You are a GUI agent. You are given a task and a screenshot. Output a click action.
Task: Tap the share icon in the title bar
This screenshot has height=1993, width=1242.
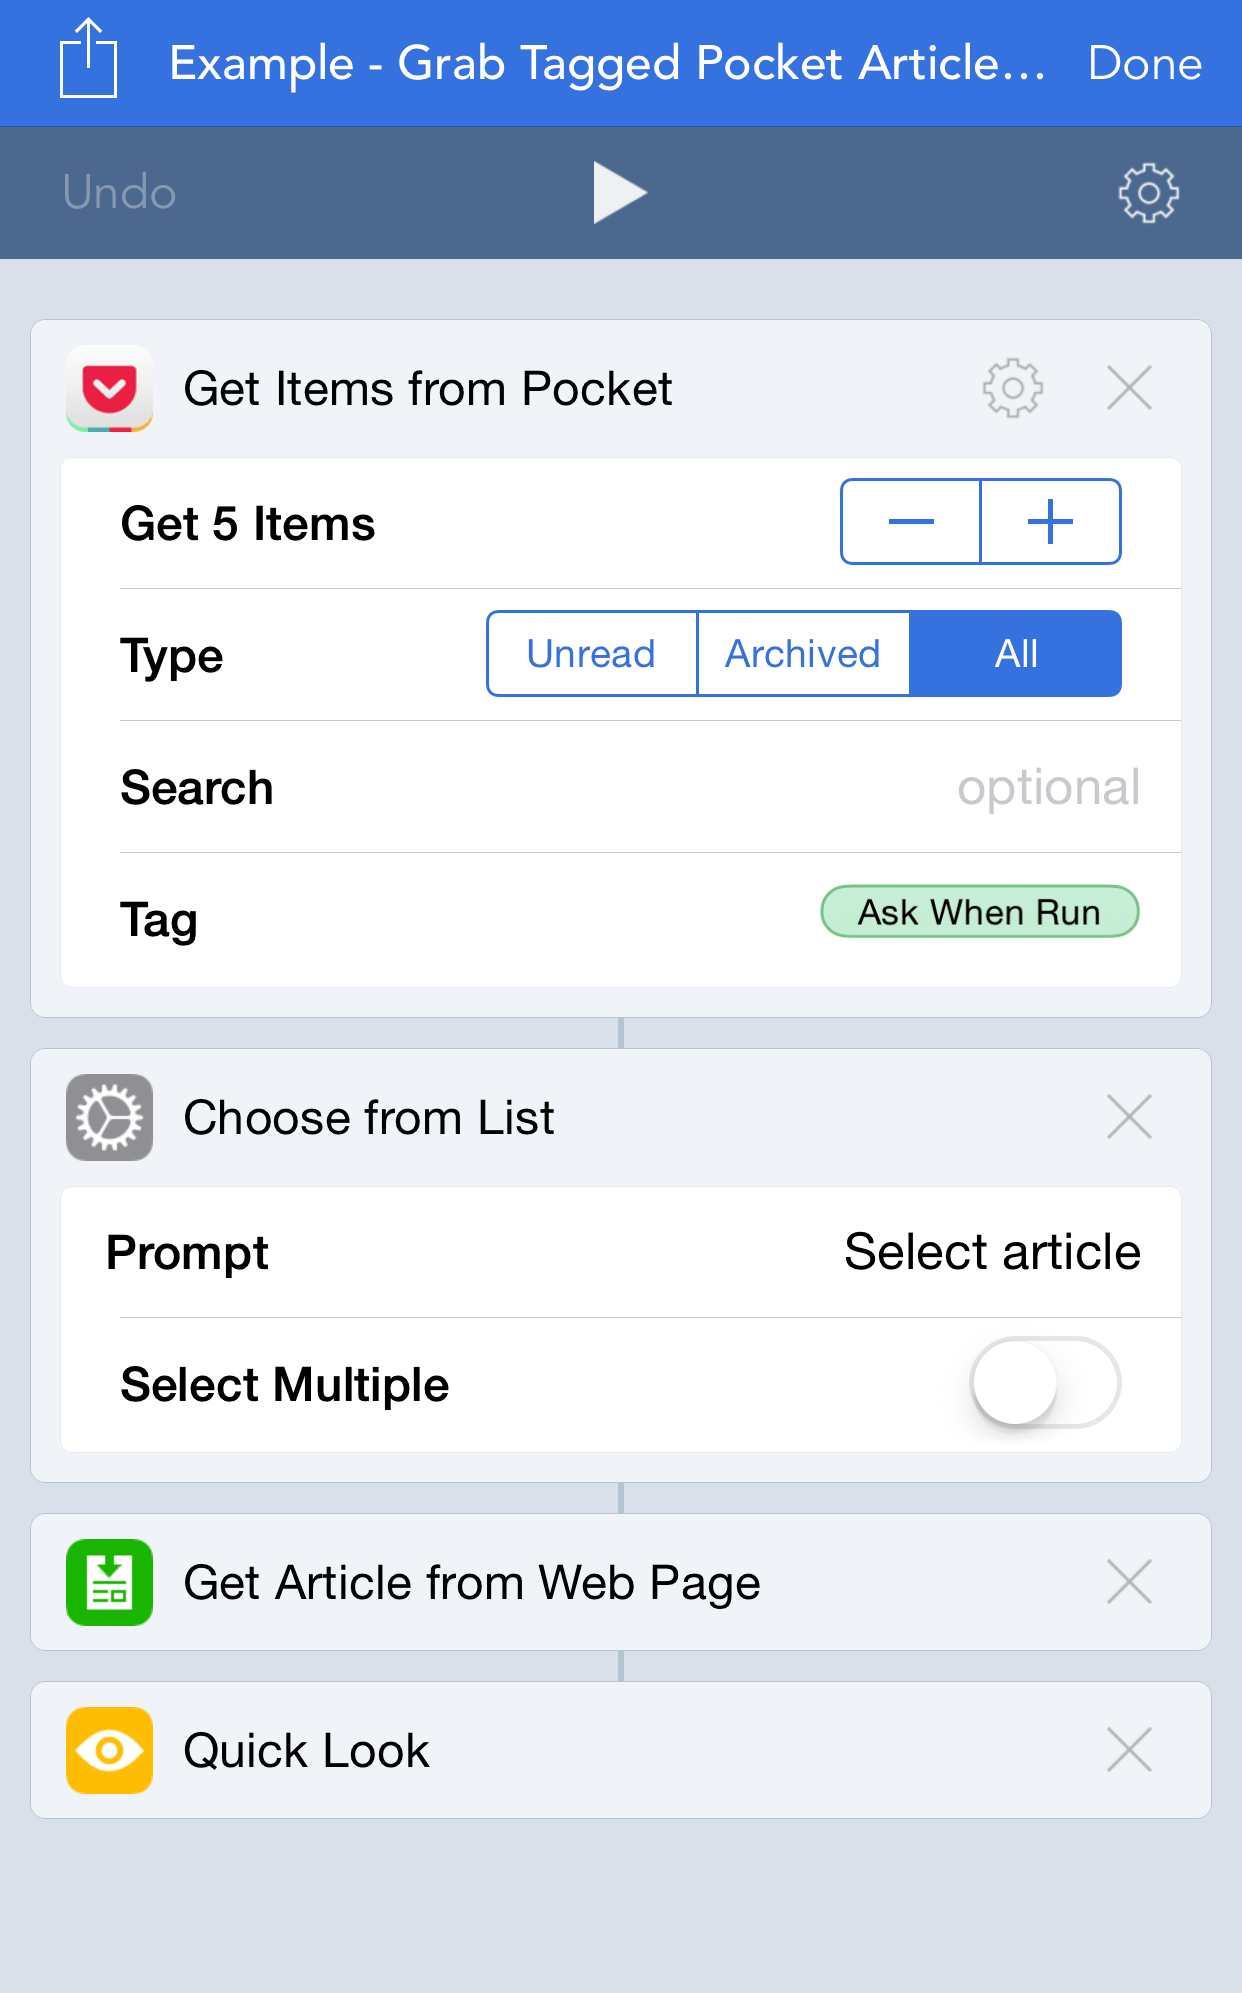click(x=88, y=62)
